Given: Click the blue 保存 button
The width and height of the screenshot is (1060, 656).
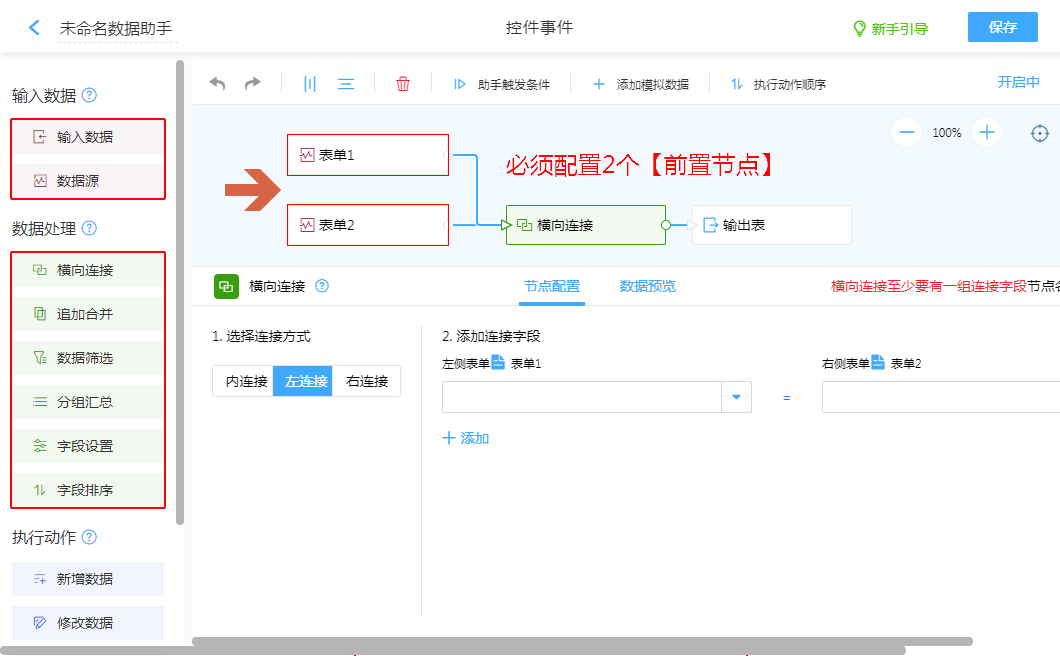Looking at the screenshot, I should point(1002,27).
